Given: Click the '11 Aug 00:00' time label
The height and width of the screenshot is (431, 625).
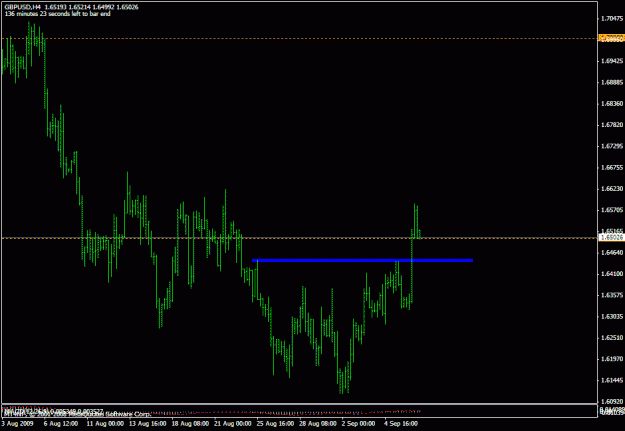Looking at the screenshot, I should [103, 423].
